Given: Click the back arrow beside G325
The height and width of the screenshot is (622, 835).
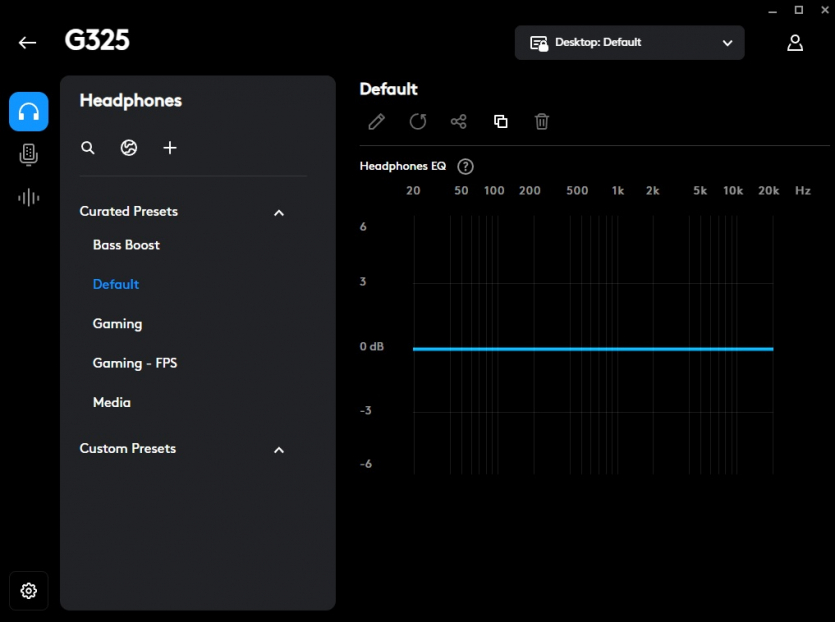Looking at the screenshot, I should click(x=27, y=42).
